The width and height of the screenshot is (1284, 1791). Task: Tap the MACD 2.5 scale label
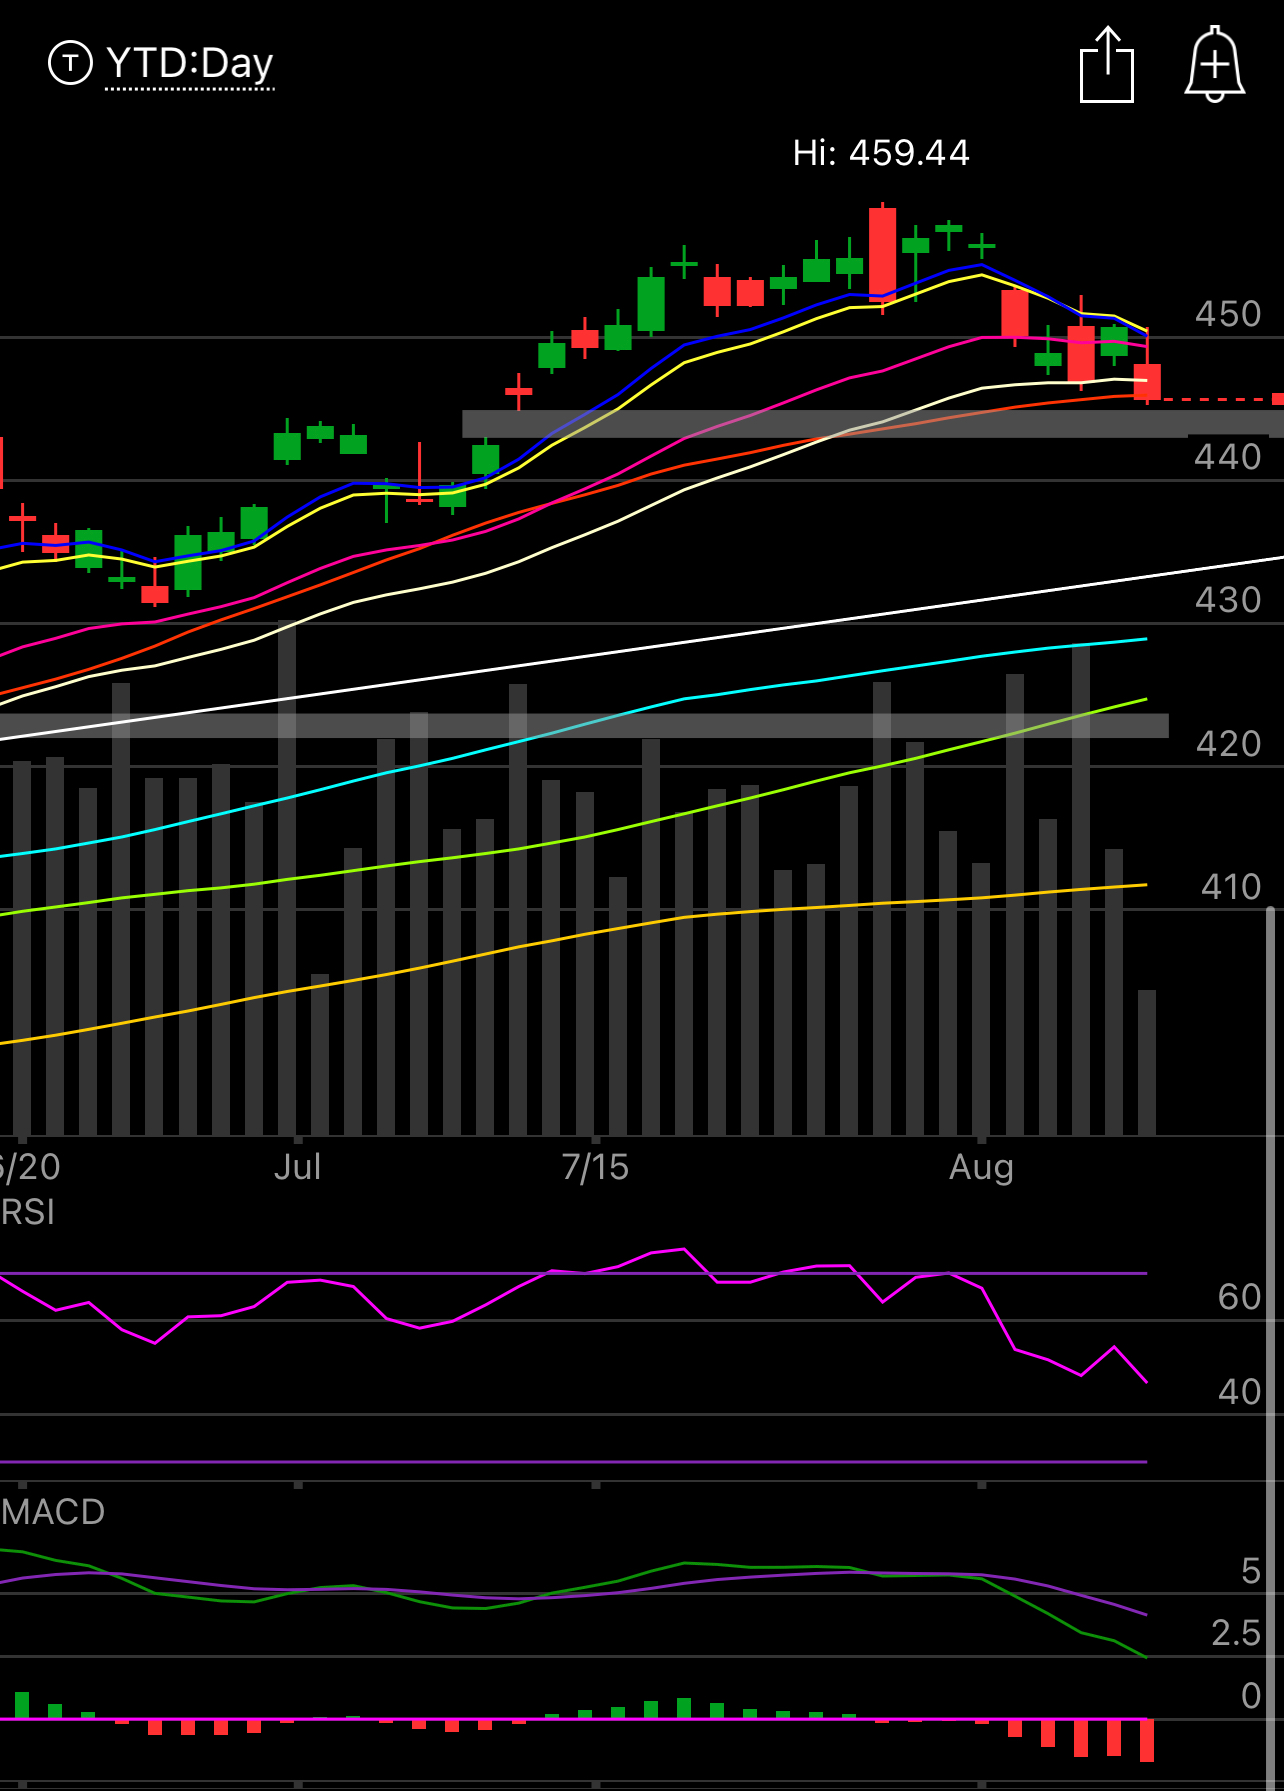(x=1235, y=1633)
